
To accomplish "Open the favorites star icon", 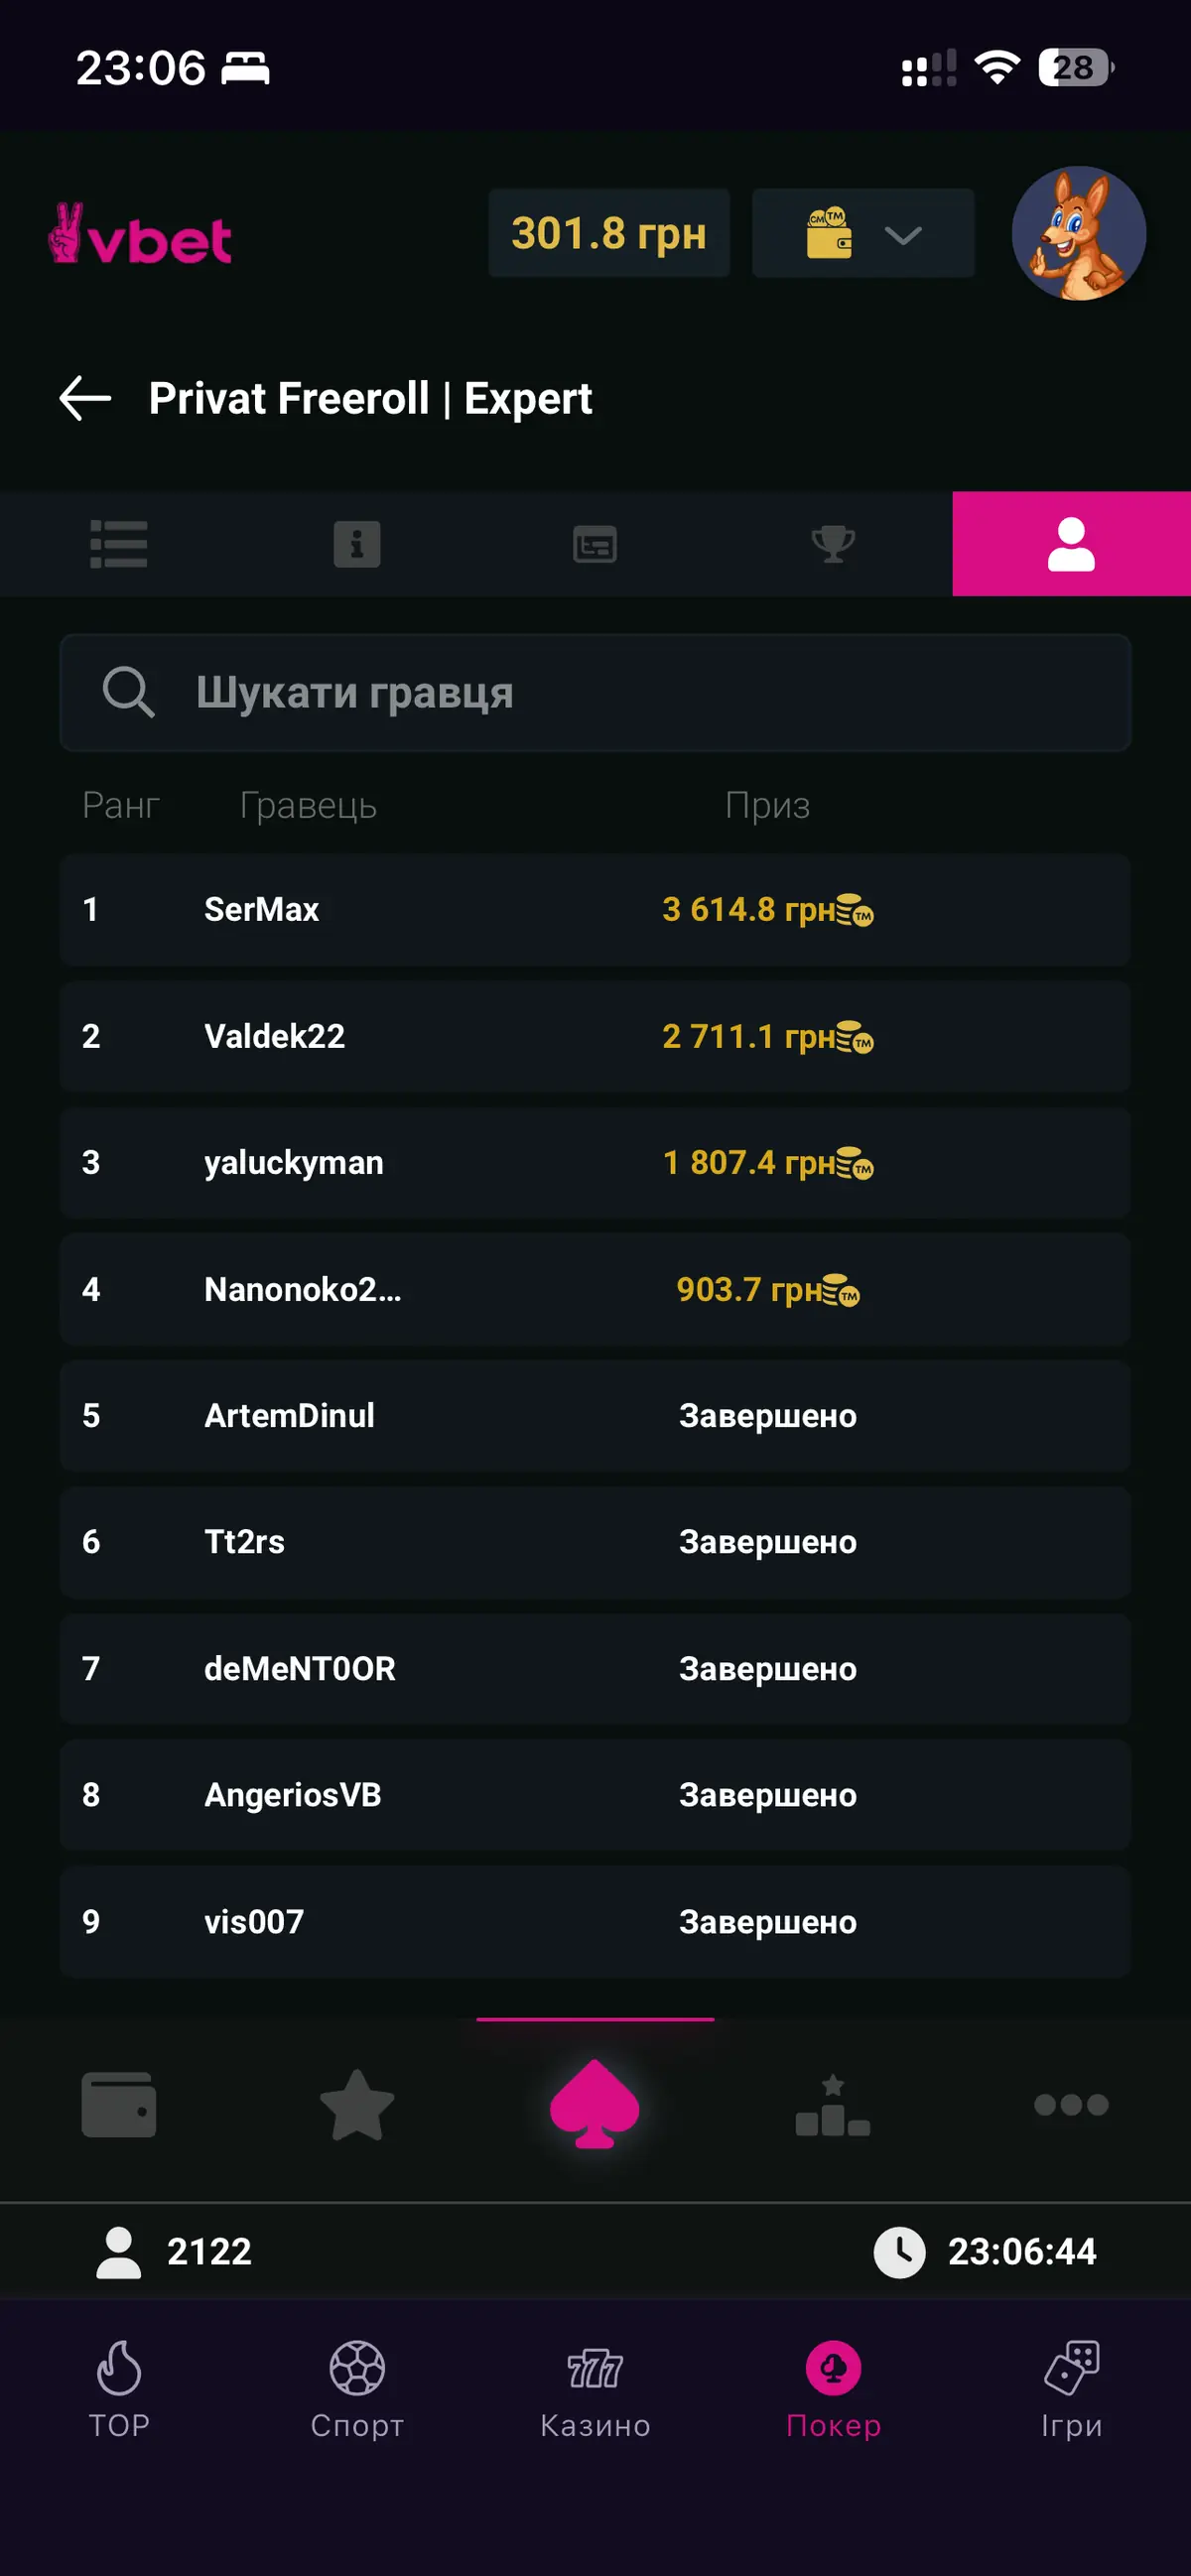I will coord(357,2104).
